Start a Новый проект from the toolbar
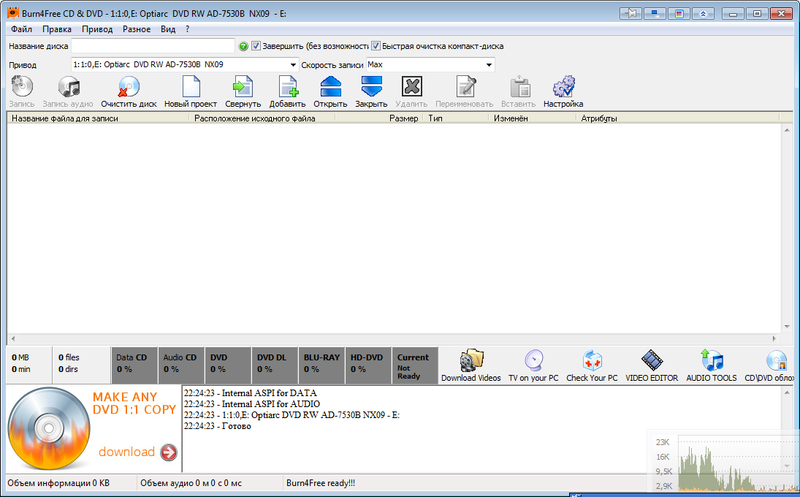 pyautogui.click(x=191, y=88)
